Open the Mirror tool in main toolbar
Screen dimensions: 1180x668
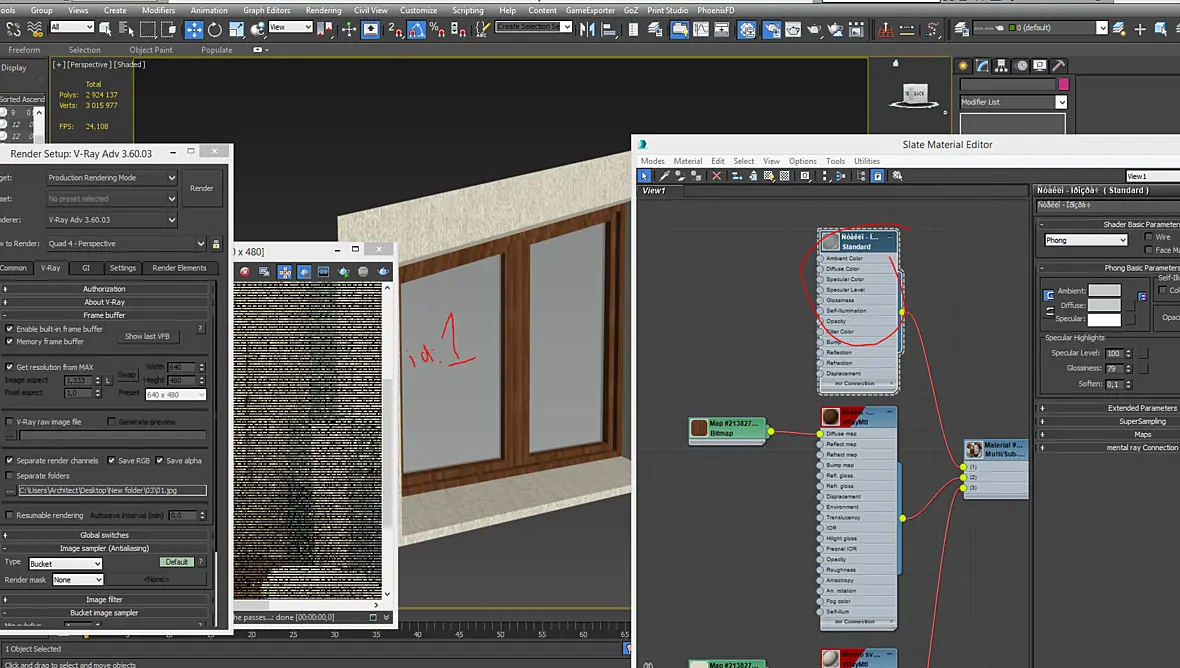[588, 29]
